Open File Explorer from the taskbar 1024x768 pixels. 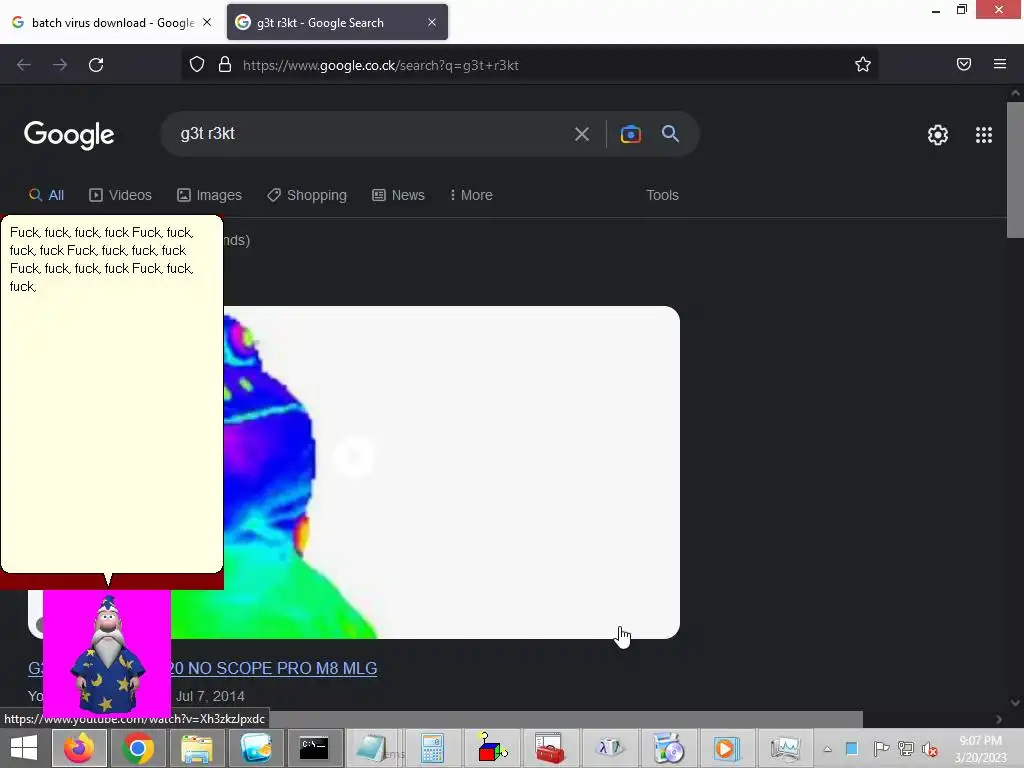point(197,748)
